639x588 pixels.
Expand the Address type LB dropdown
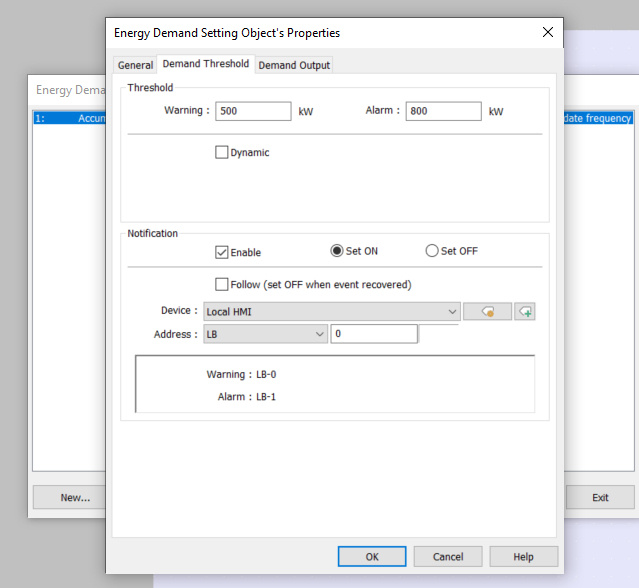(x=266, y=334)
